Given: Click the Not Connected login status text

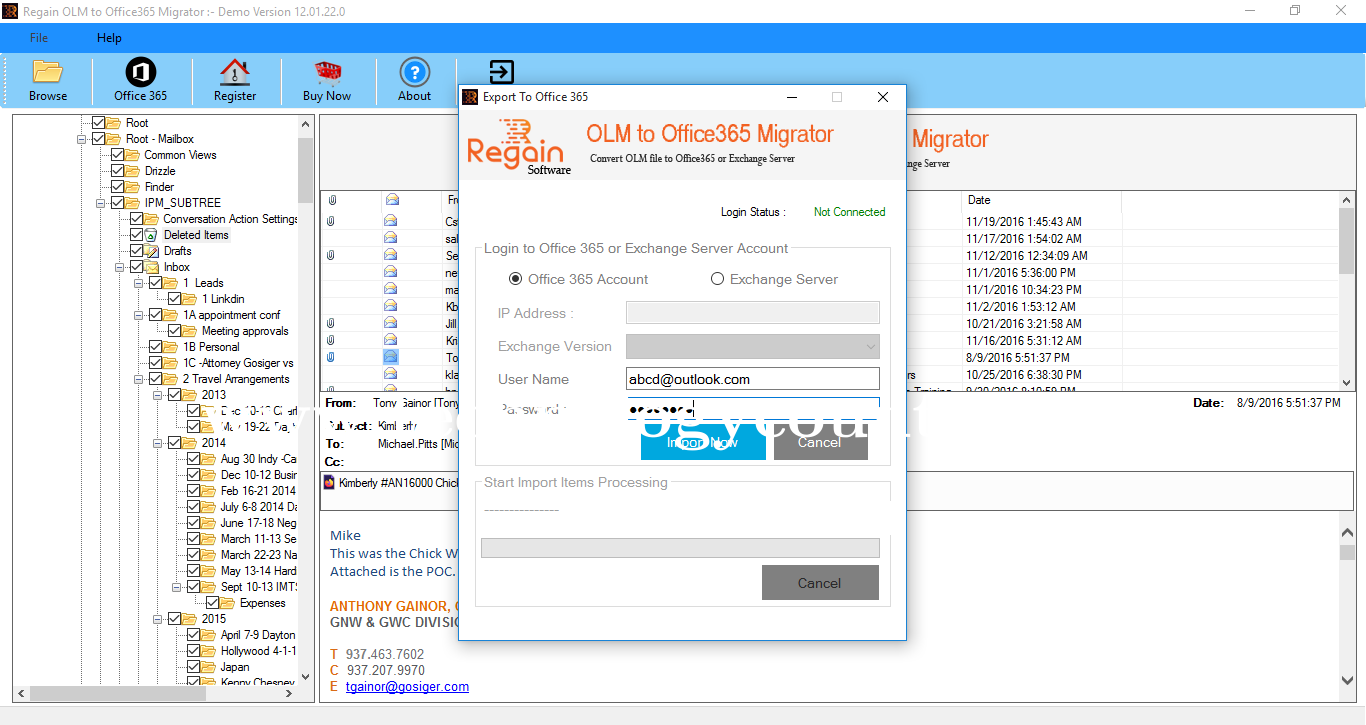Looking at the screenshot, I should (849, 212).
